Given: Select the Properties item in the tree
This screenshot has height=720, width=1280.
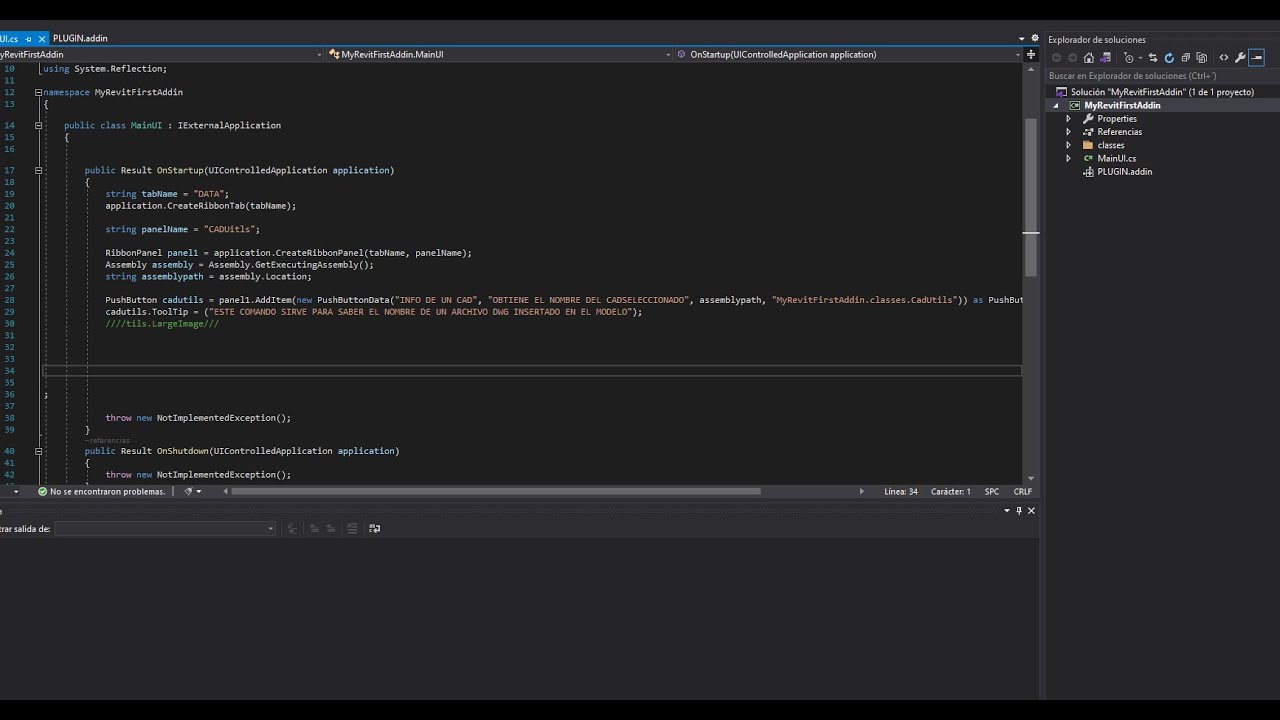Looking at the screenshot, I should tap(1117, 119).
